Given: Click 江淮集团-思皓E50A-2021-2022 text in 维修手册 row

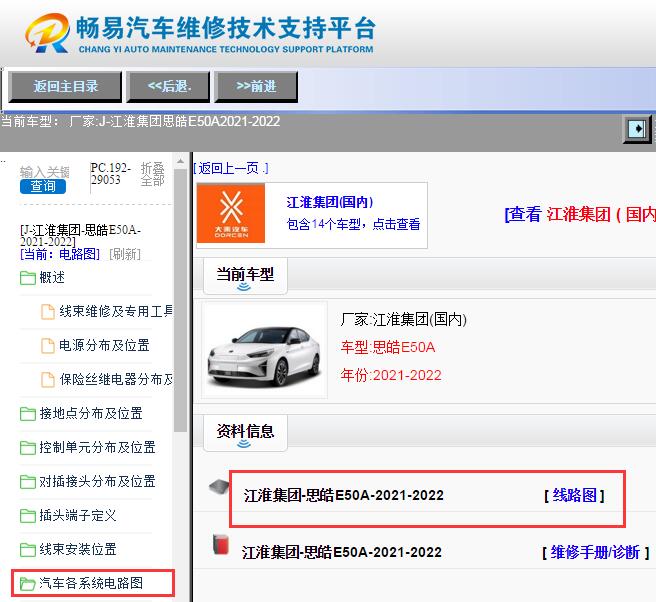Looking at the screenshot, I should pos(342,552).
